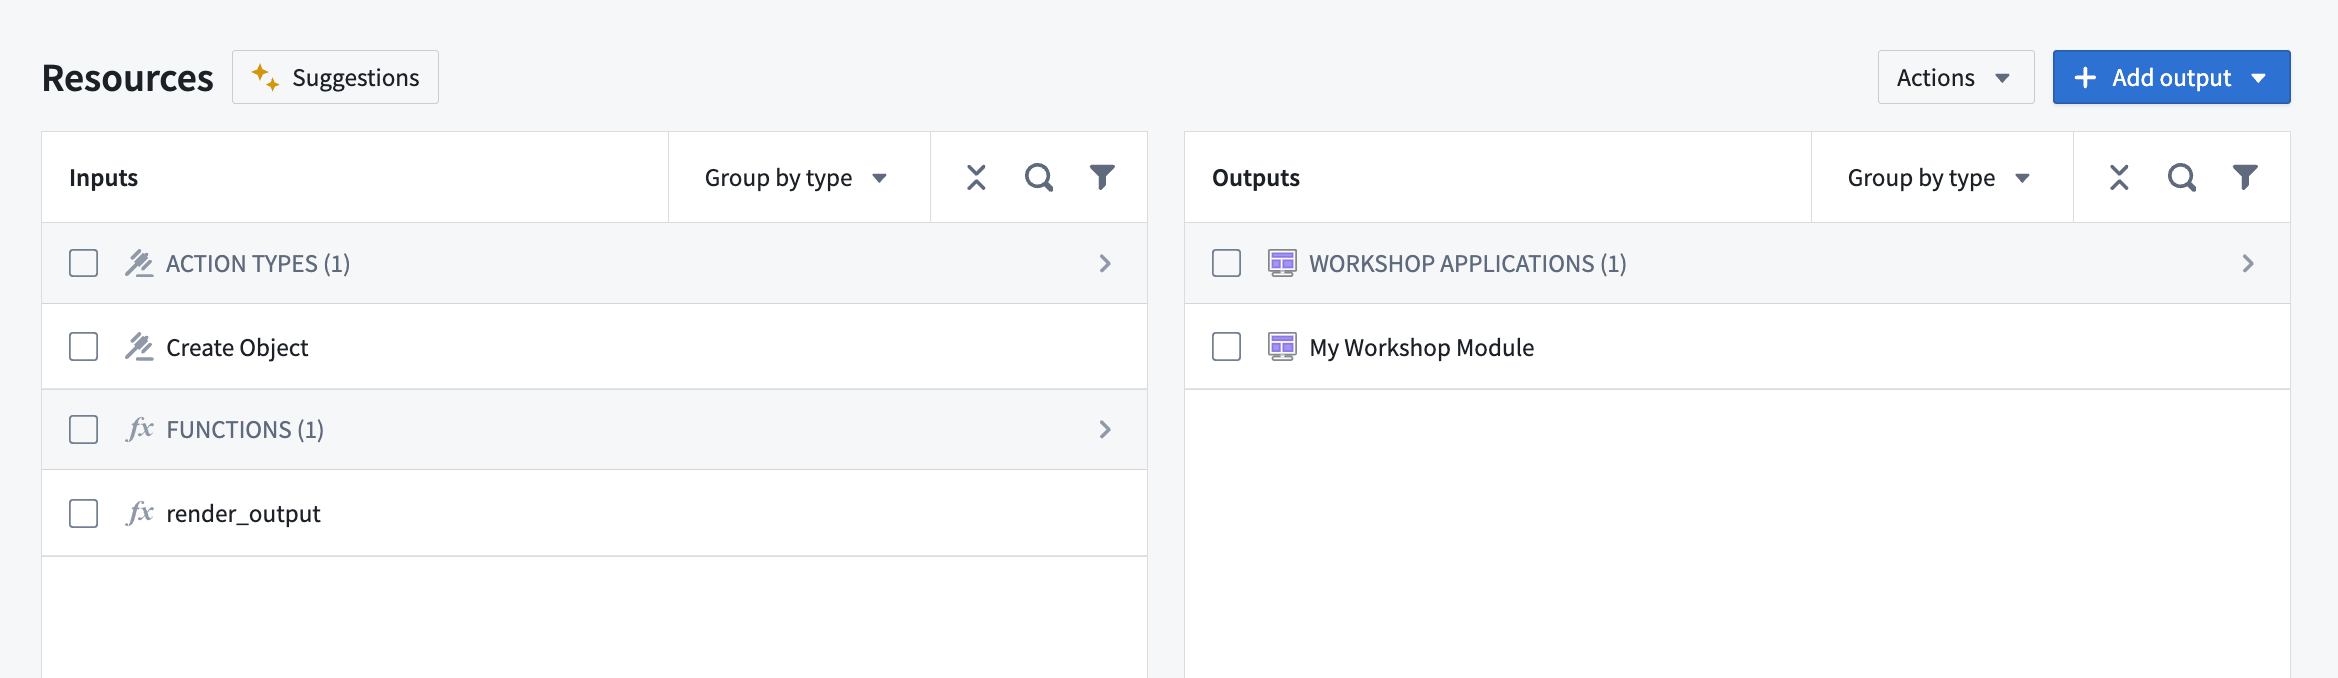Click the search icon in Inputs panel
Screen dimensions: 2338x678
(x=1039, y=178)
